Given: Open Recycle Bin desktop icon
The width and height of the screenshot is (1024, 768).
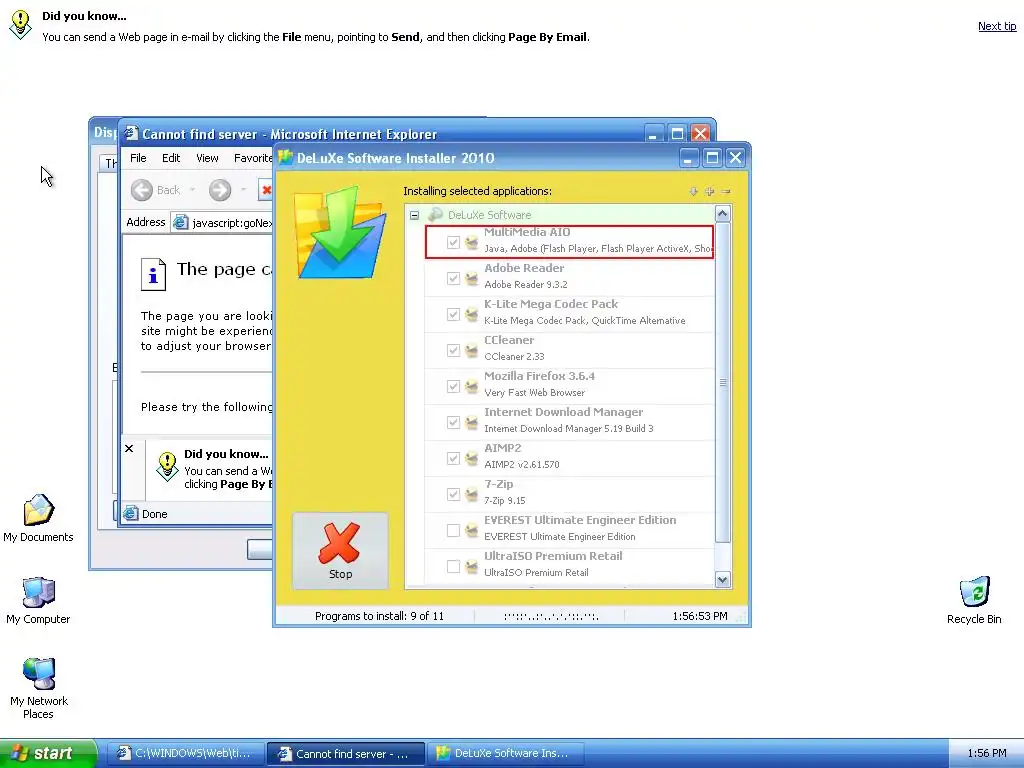Looking at the screenshot, I should coord(974,592).
